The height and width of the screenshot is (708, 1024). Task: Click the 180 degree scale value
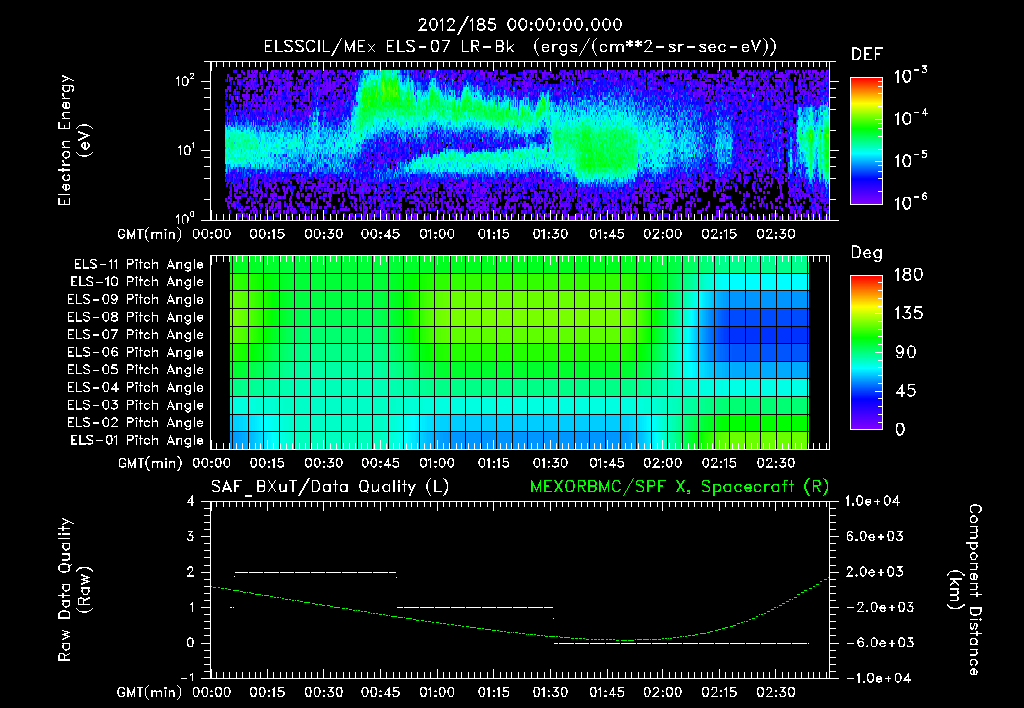point(908,274)
